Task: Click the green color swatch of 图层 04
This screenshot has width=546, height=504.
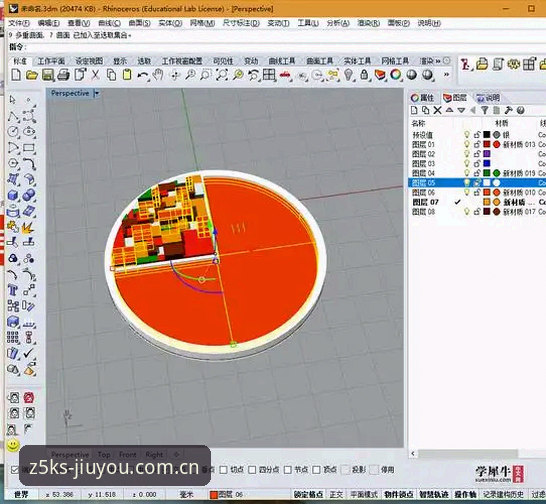Action: (487, 173)
